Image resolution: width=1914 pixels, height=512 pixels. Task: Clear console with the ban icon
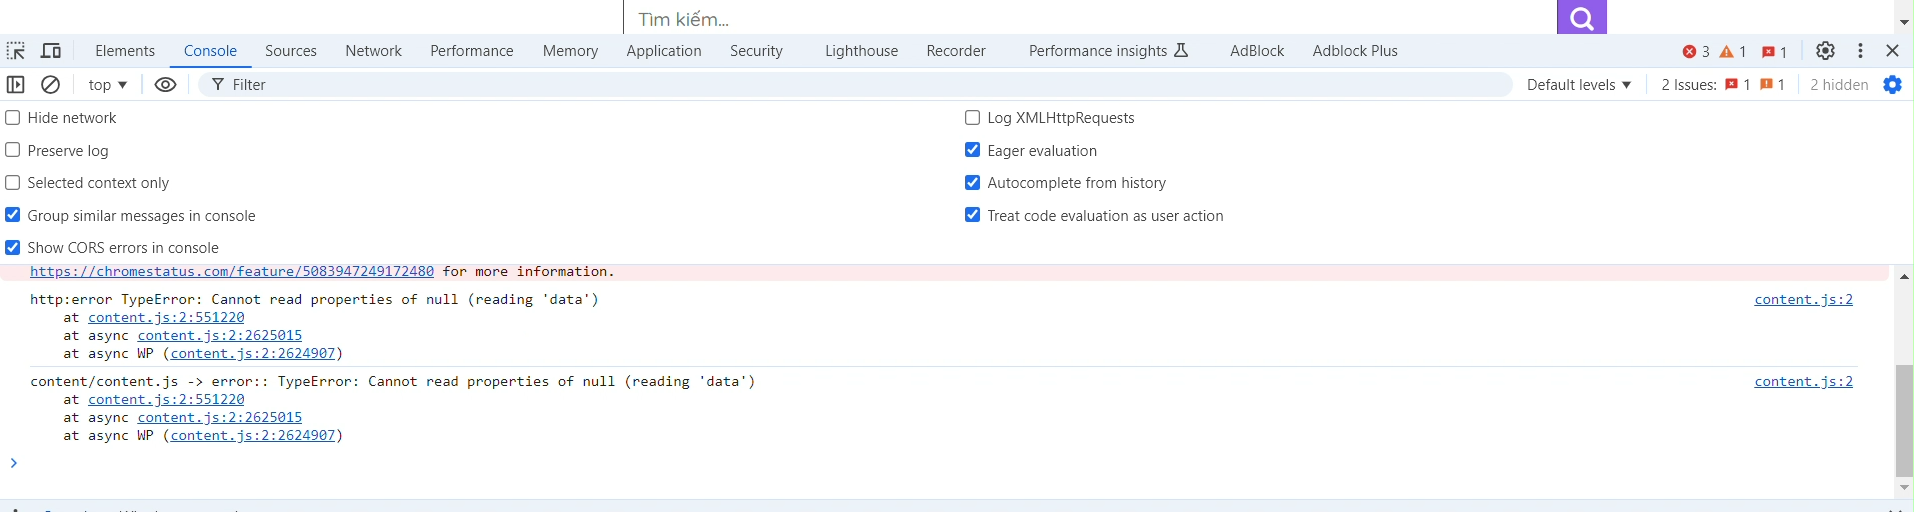pyautogui.click(x=50, y=85)
